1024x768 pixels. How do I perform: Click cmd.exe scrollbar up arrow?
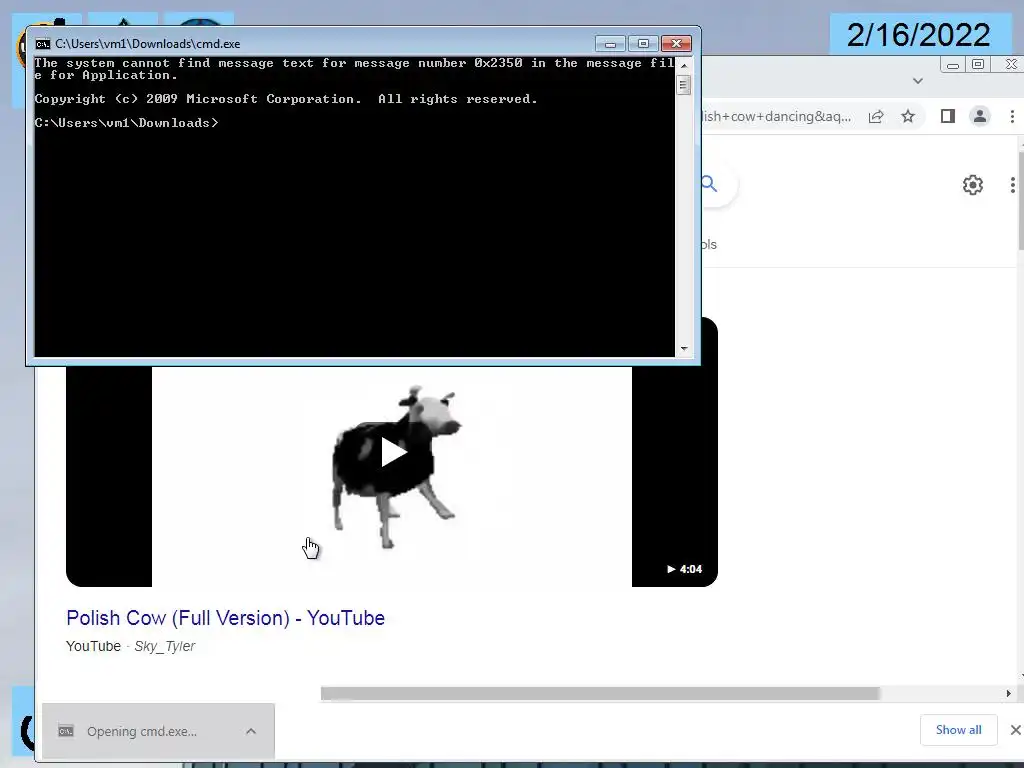(684, 65)
